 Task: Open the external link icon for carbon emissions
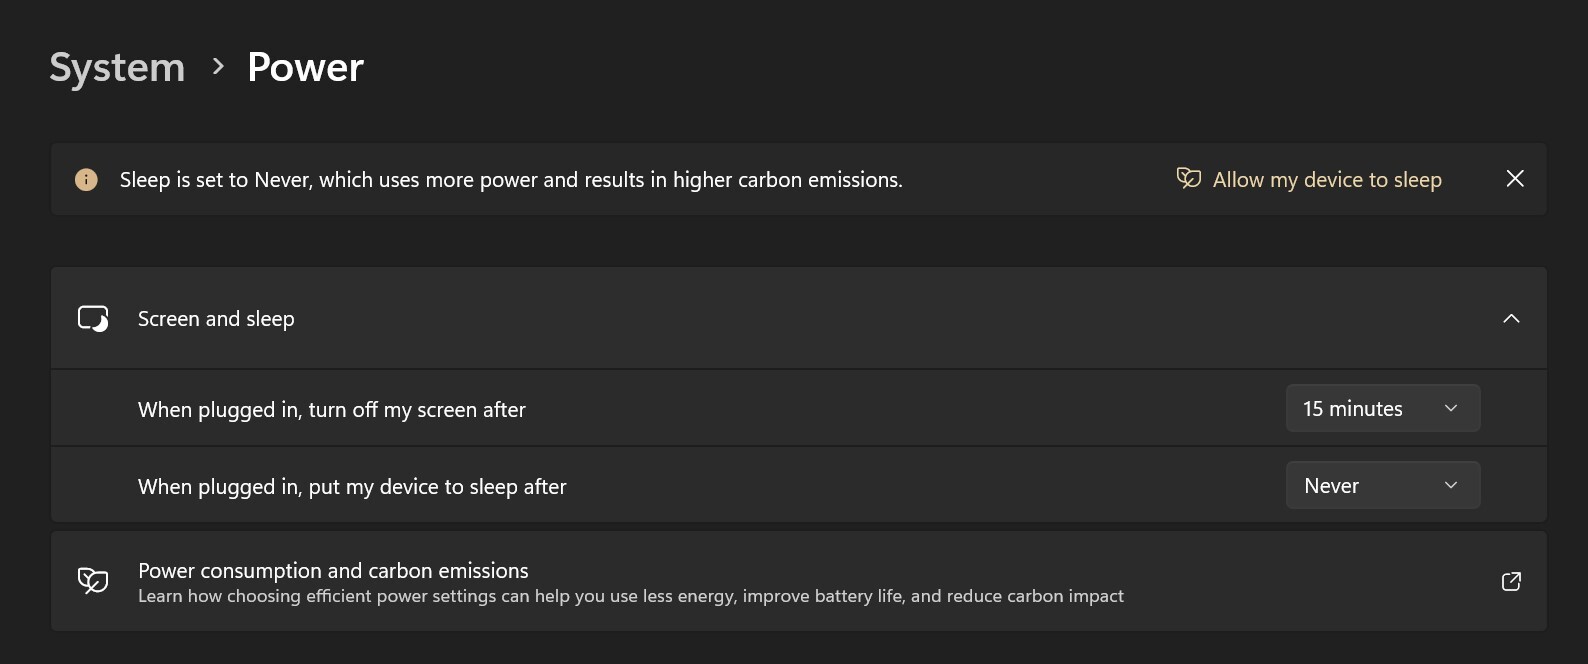(x=1511, y=581)
